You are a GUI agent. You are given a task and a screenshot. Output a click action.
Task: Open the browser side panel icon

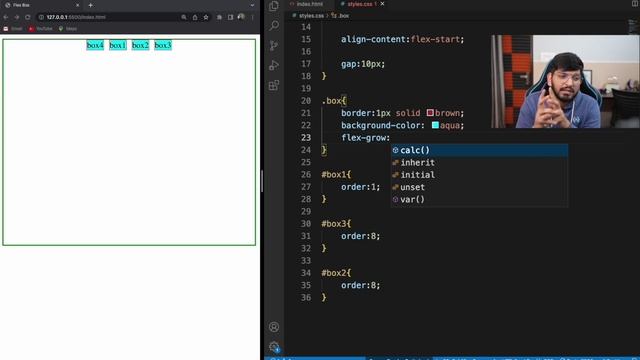(x=230, y=17)
